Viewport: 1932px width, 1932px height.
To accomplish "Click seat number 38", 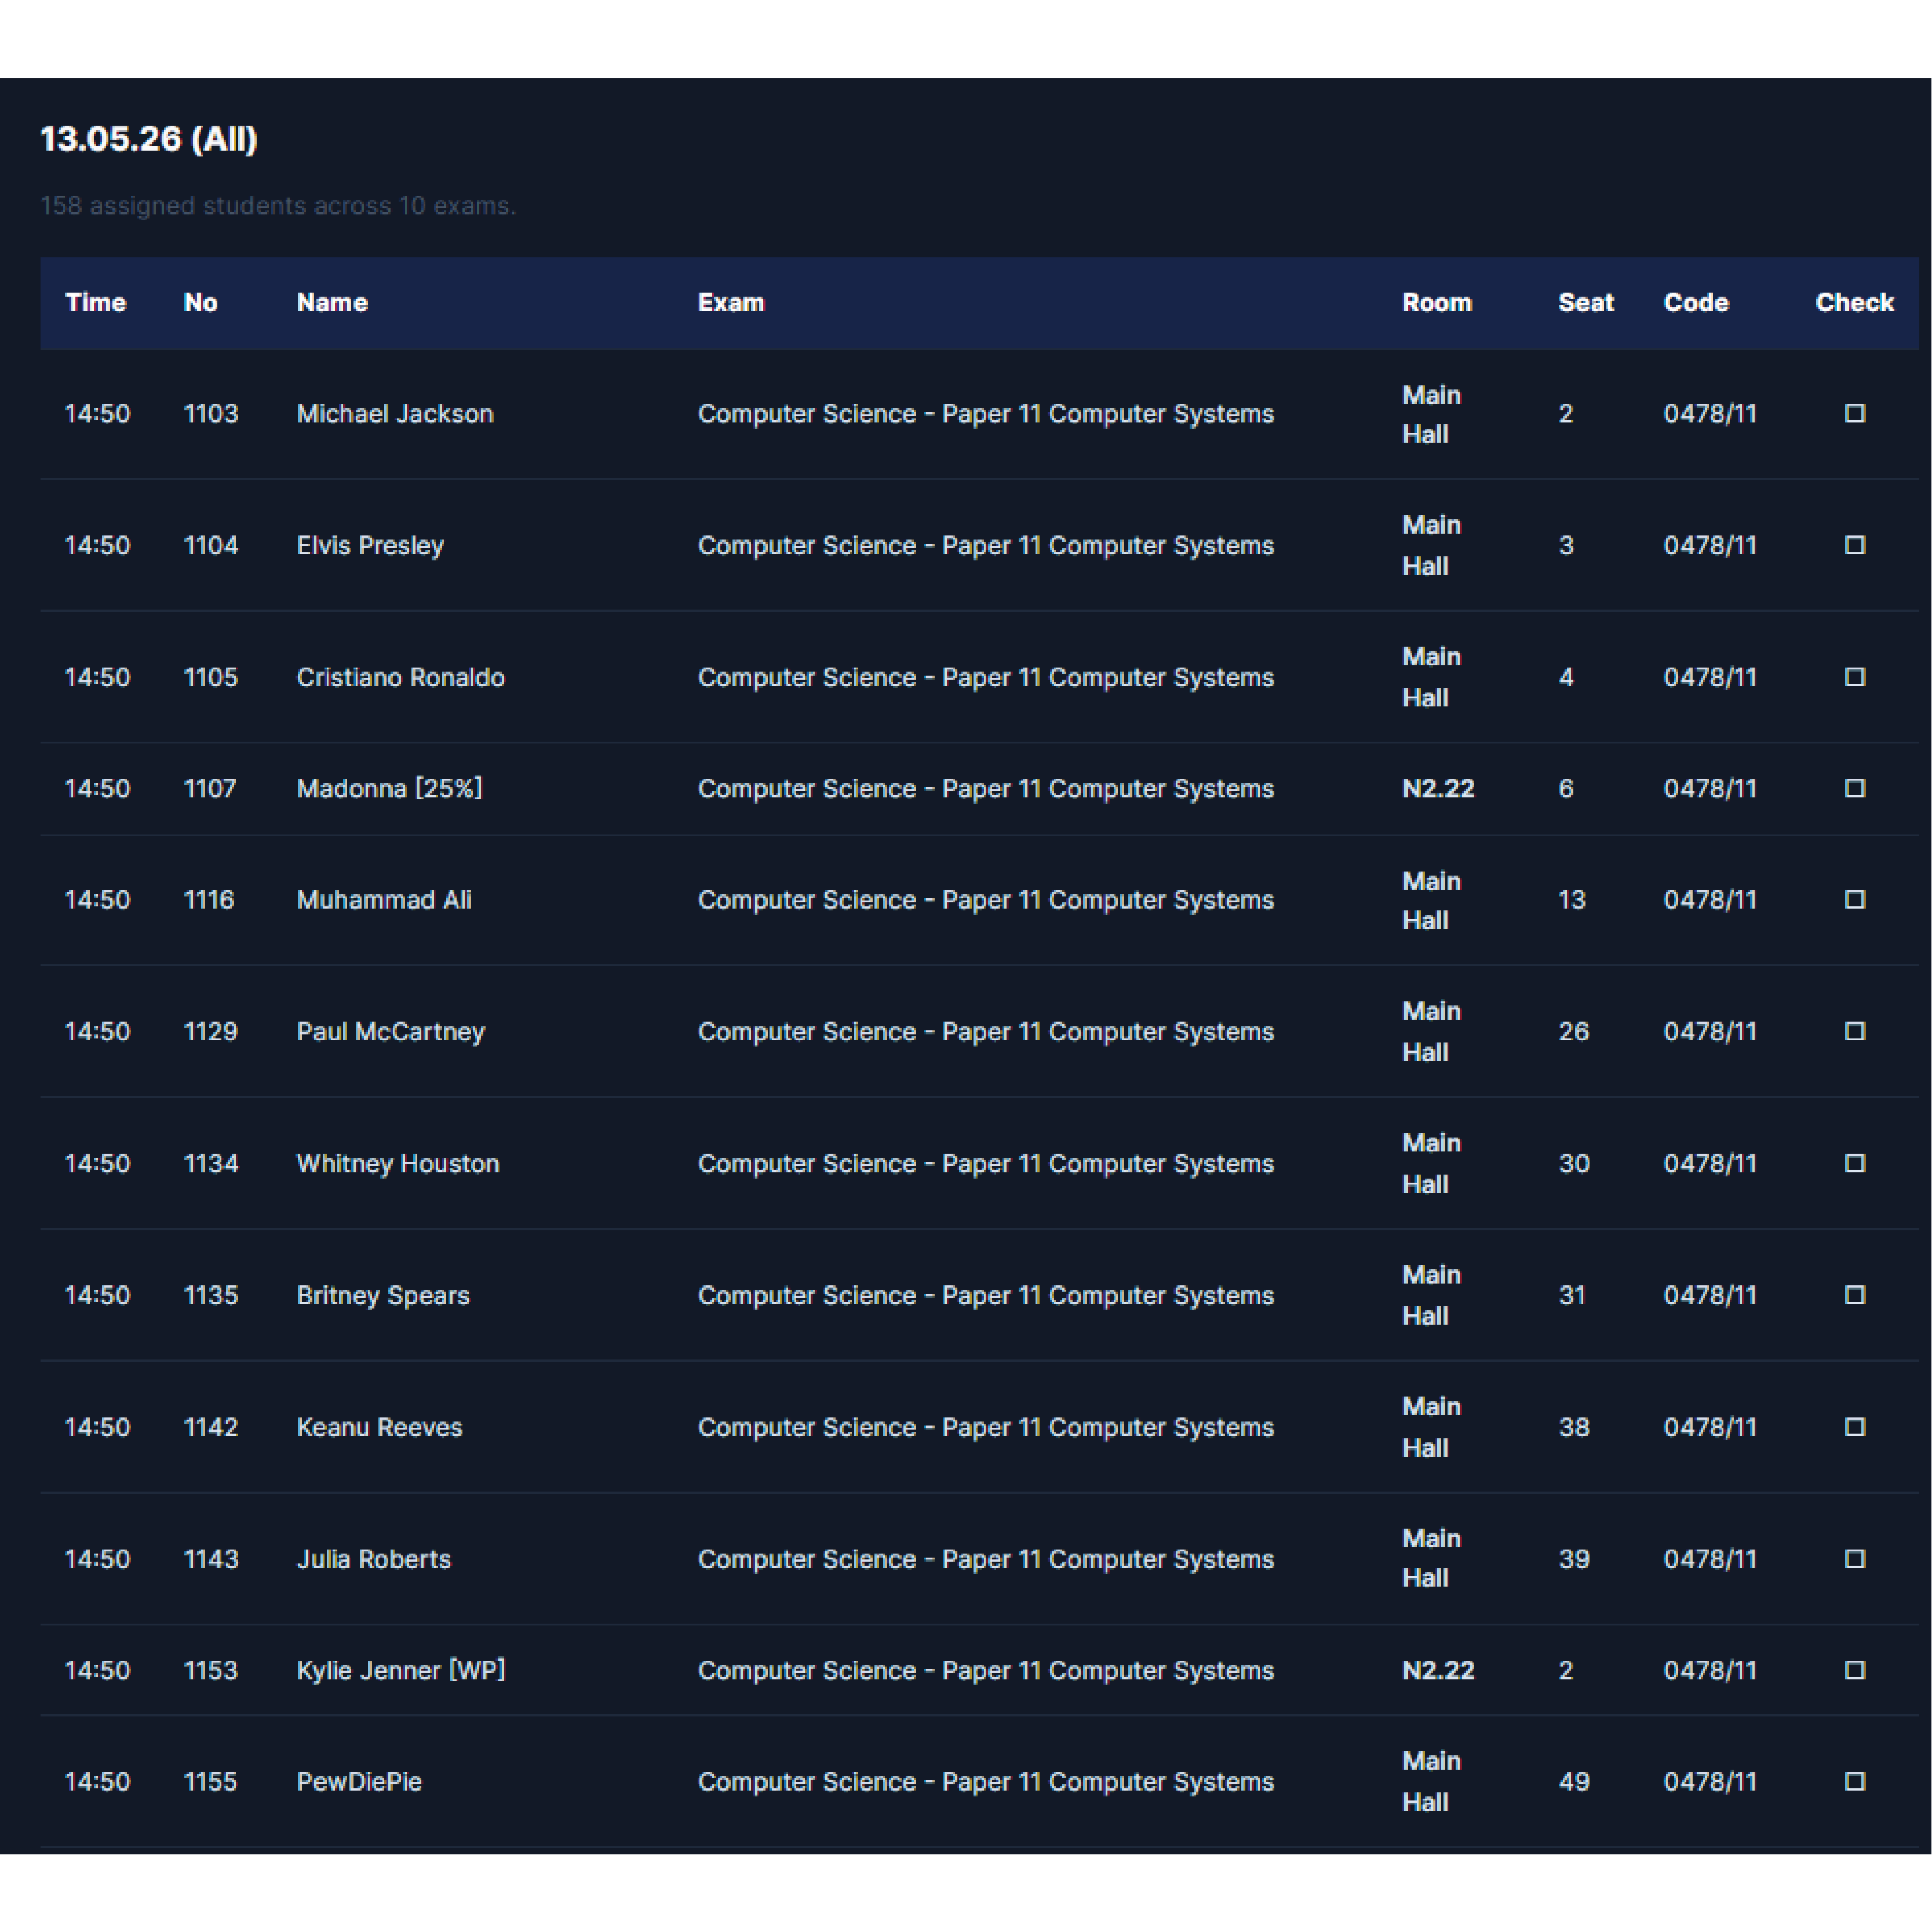I will [1574, 1427].
